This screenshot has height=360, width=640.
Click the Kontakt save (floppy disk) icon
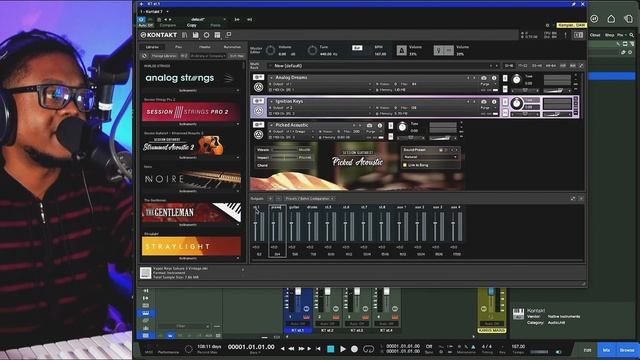(196, 35)
